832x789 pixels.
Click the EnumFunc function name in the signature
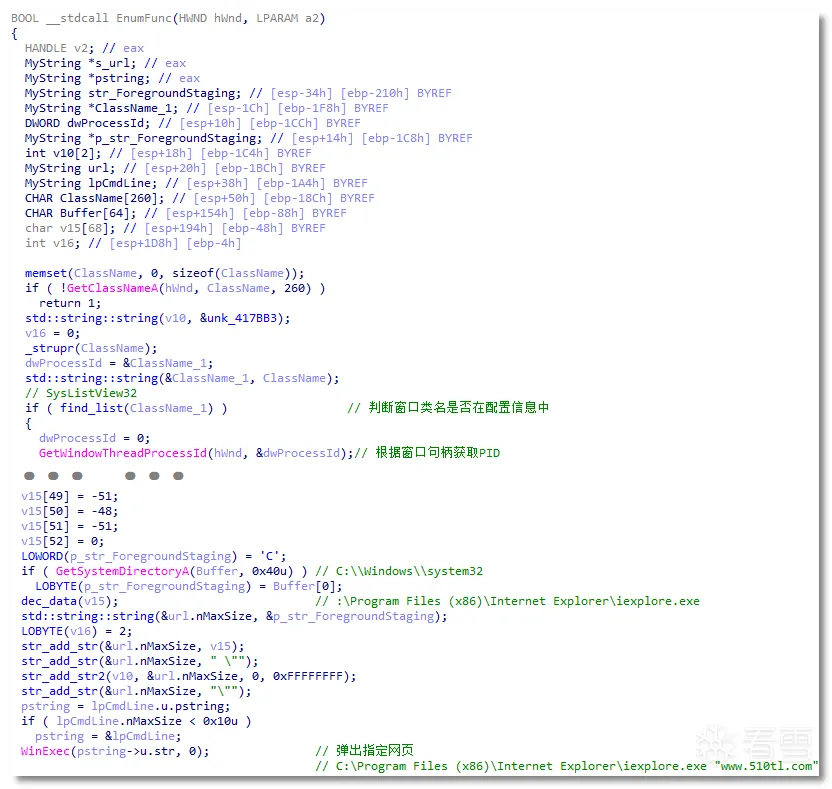click(144, 18)
